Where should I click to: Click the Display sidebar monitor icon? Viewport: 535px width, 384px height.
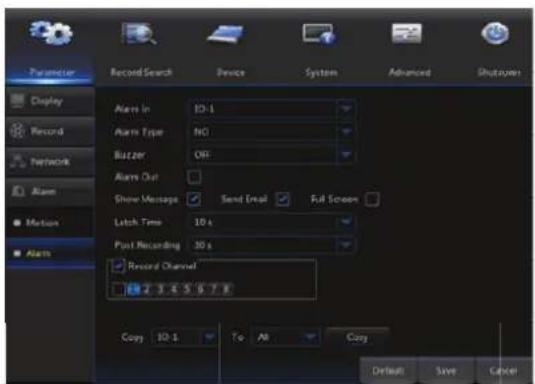pyautogui.click(x=17, y=101)
